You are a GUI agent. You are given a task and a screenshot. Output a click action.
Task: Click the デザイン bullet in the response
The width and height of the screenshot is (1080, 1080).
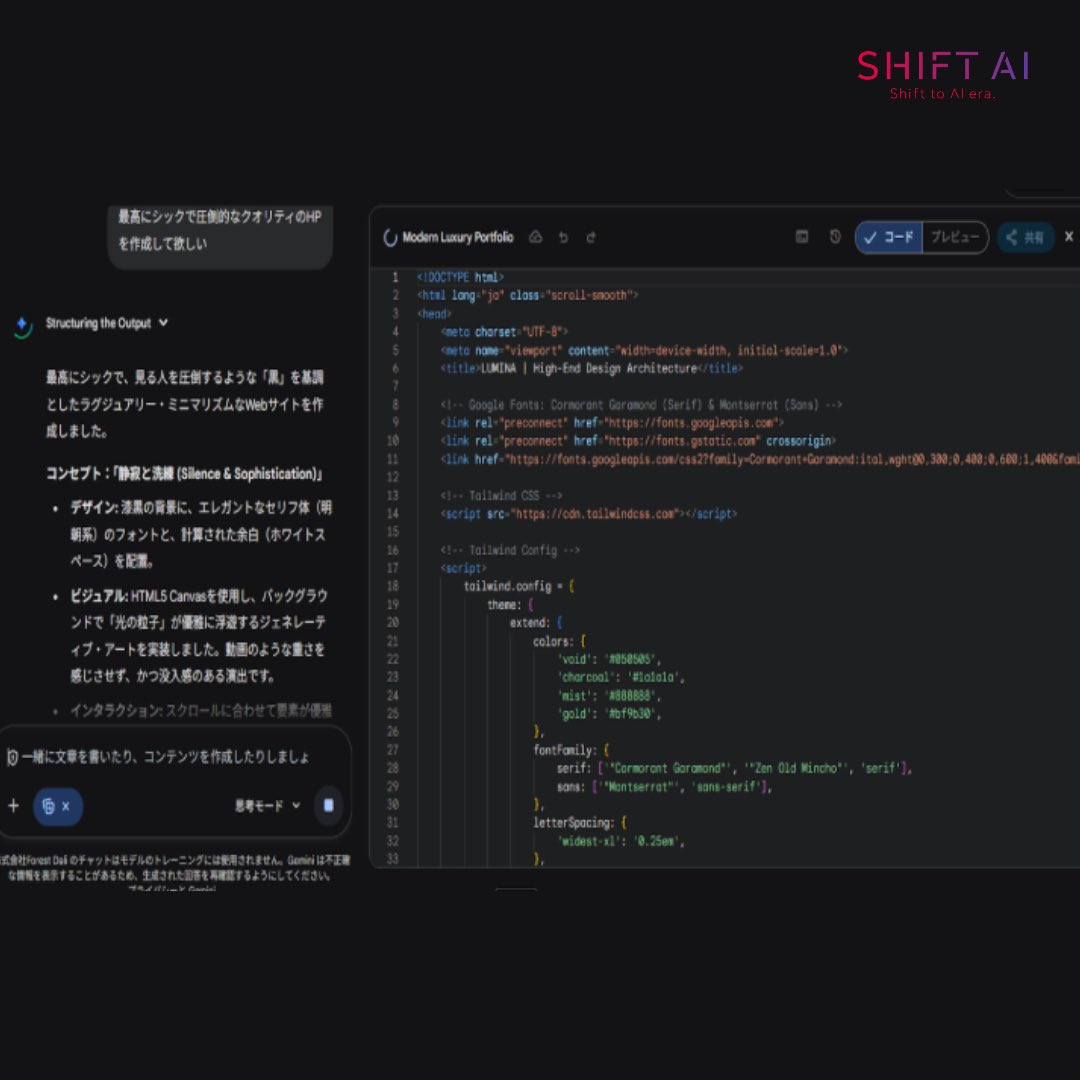200,534
